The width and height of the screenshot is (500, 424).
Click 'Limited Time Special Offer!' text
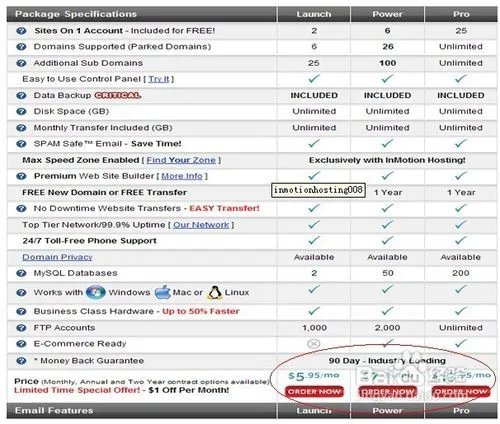coord(77,390)
